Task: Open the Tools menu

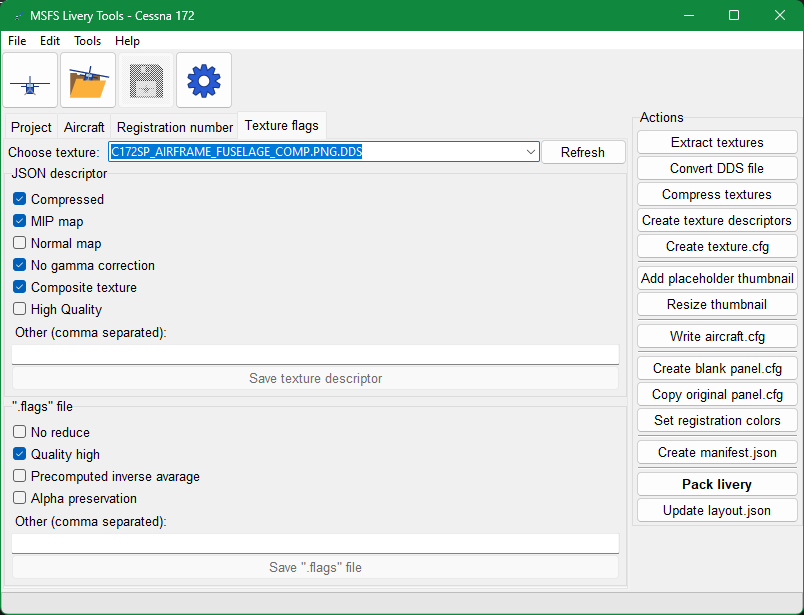Action: tap(87, 41)
